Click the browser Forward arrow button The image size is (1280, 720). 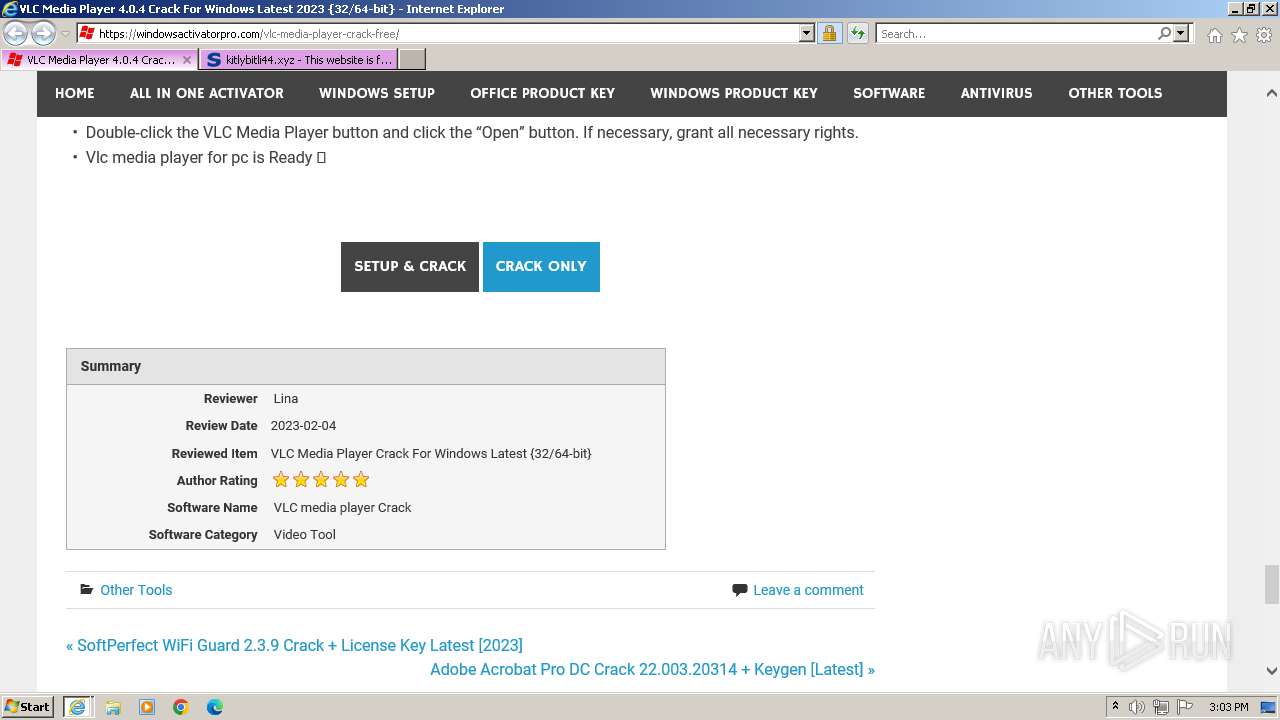pos(43,33)
